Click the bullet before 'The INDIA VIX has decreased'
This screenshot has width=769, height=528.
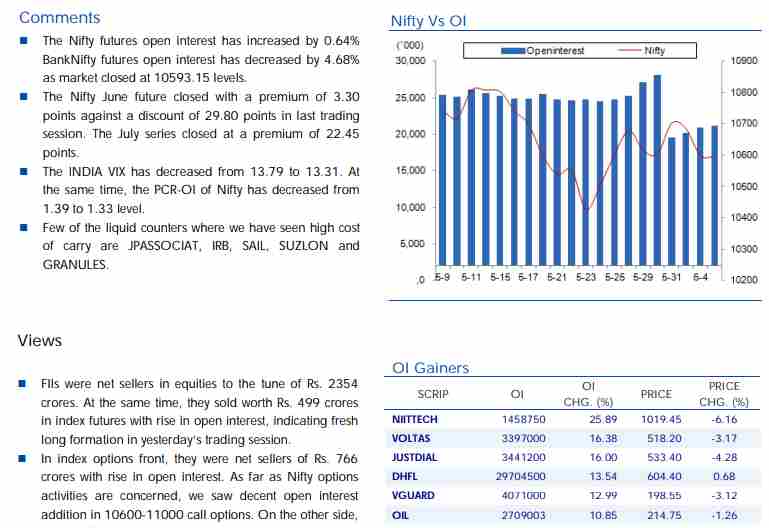coord(22,172)
